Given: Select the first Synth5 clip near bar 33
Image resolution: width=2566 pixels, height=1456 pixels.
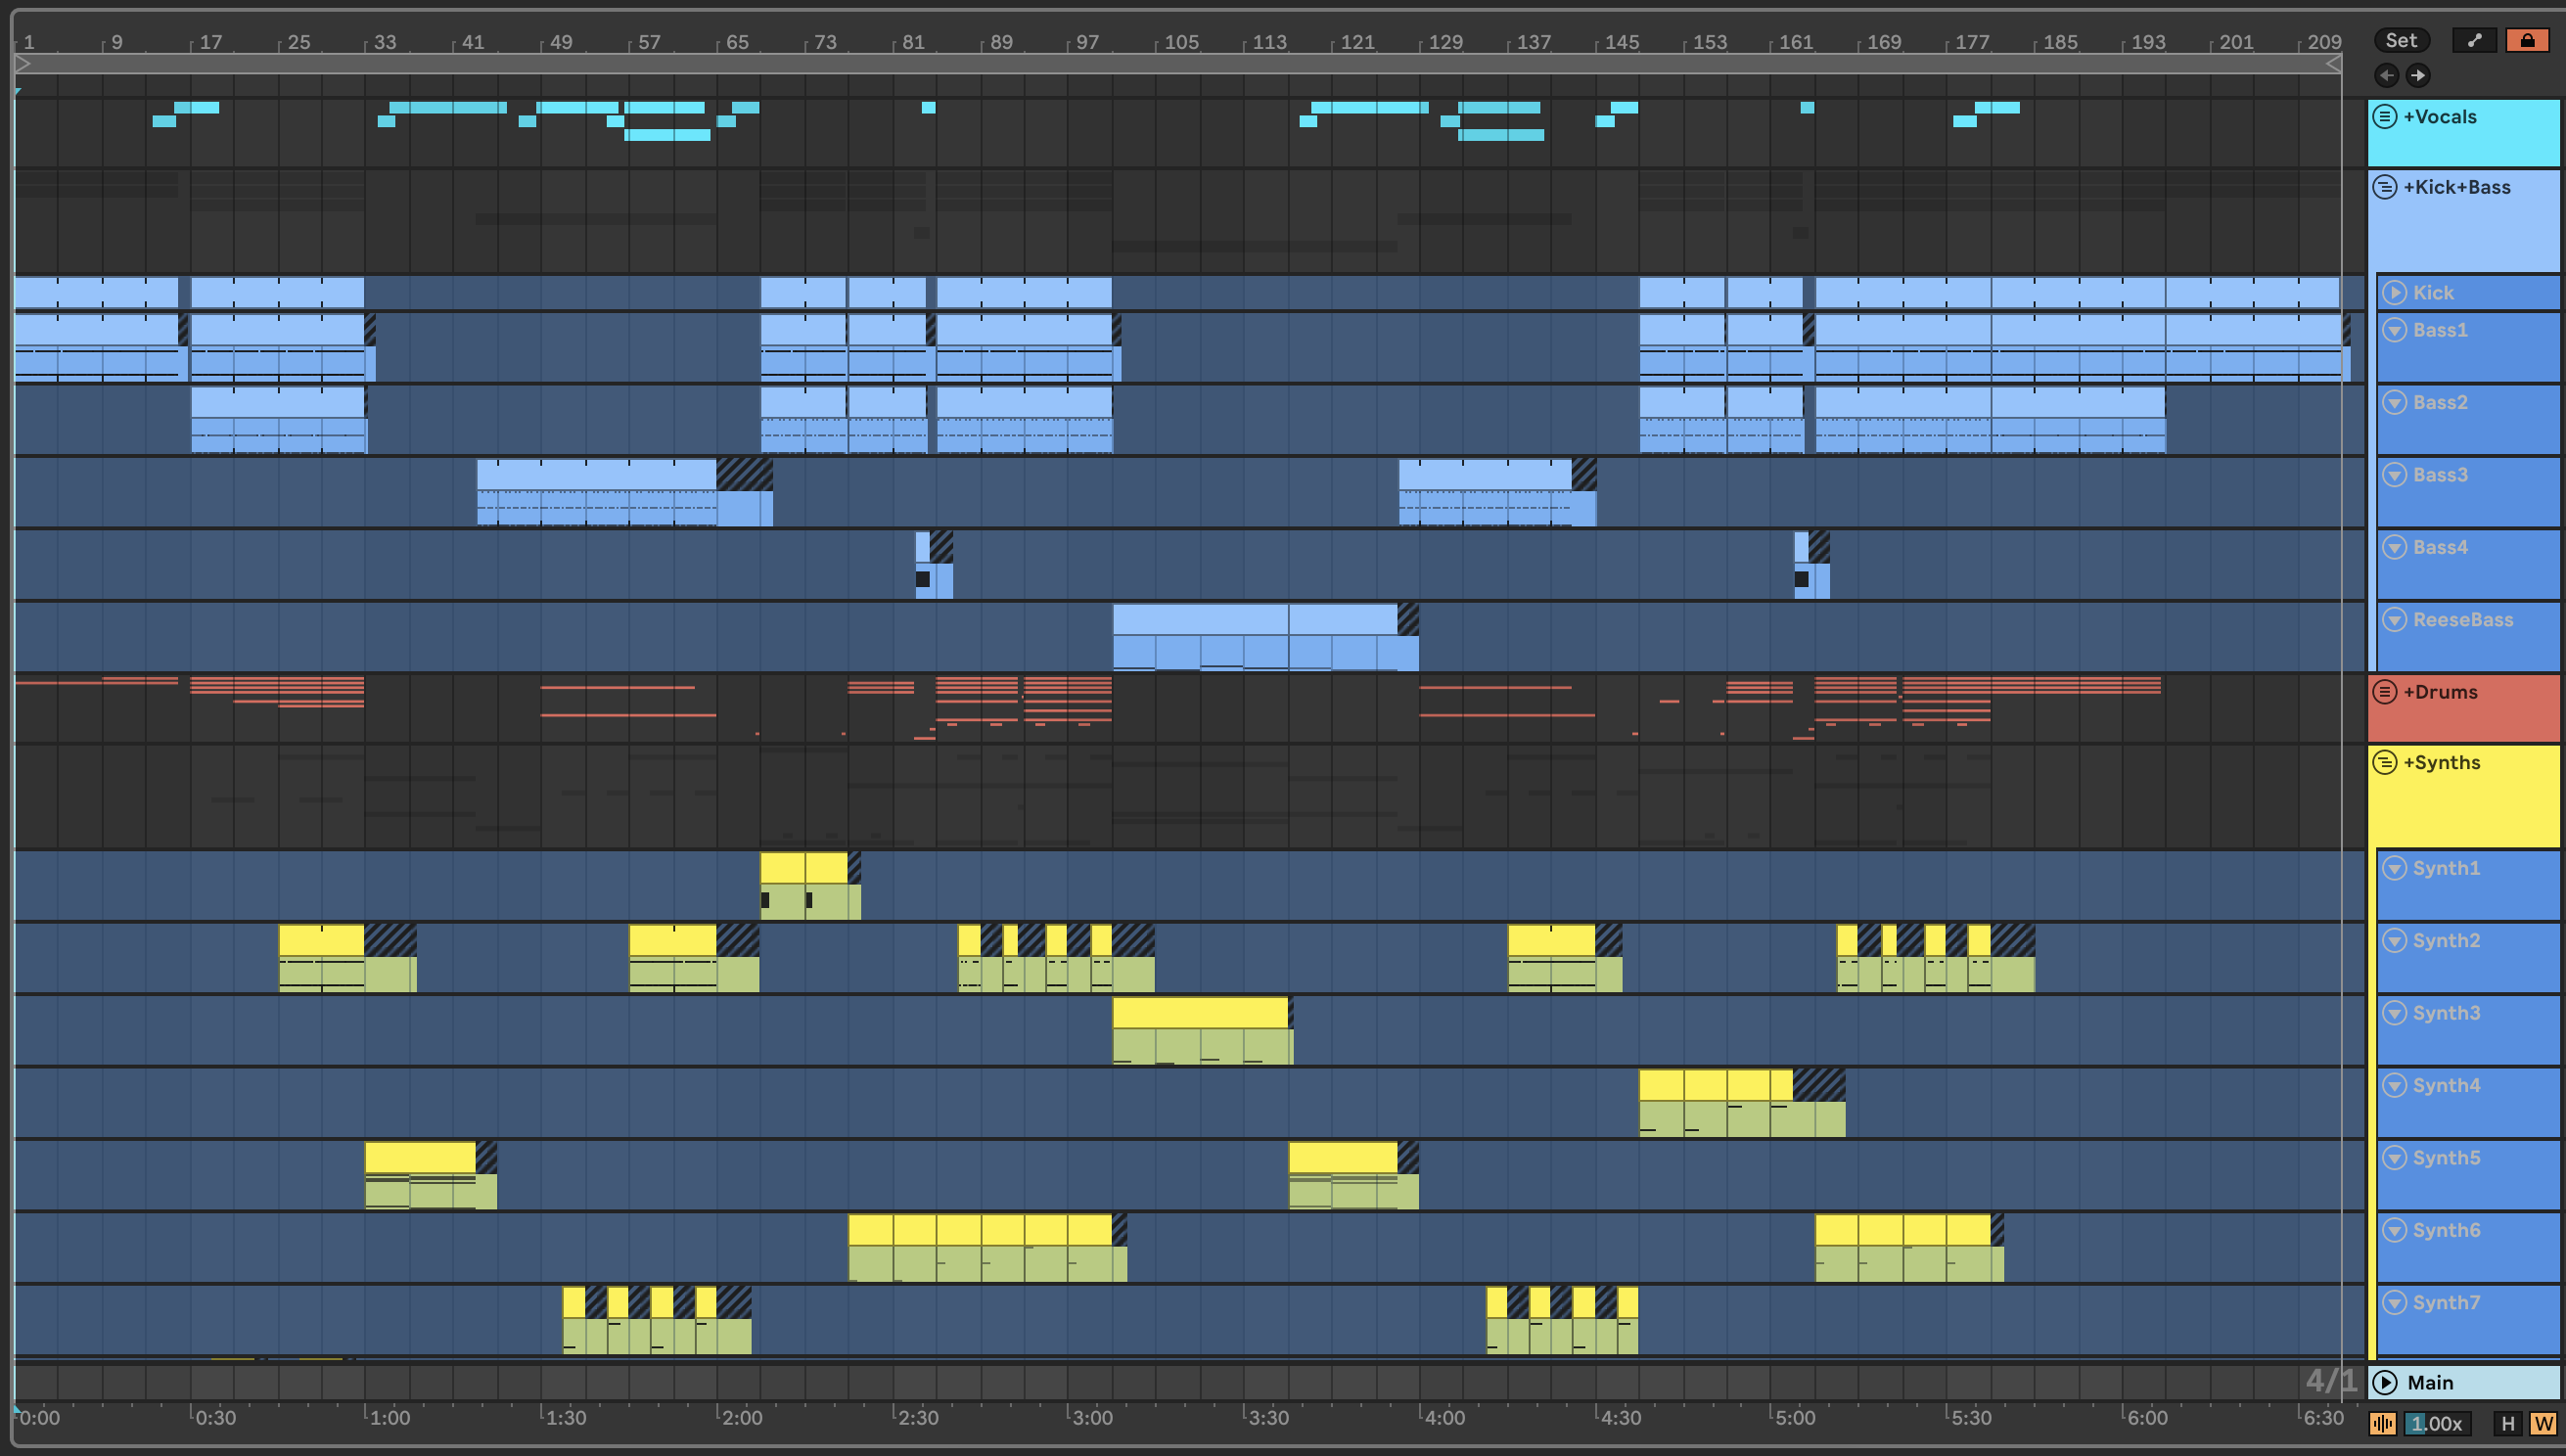Looking at the screenshot, I should point(420,1157).
